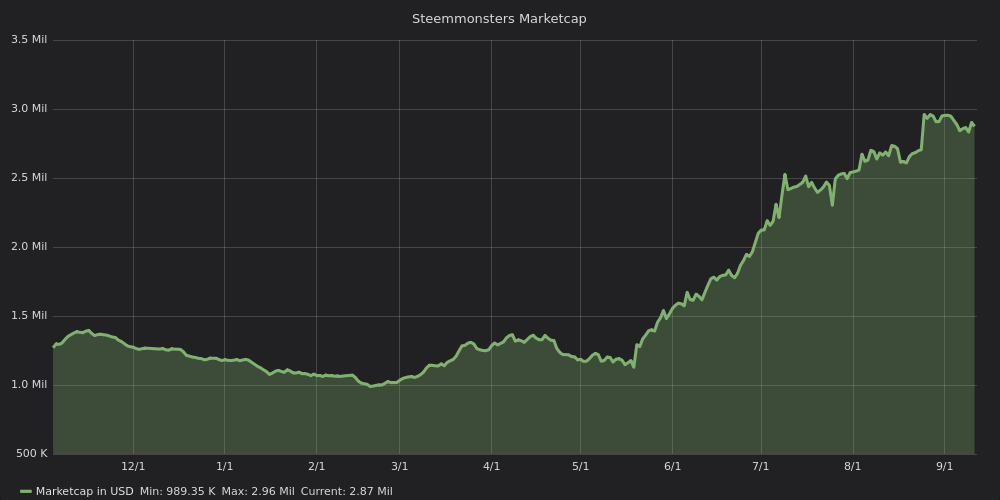The width and height of the screenshot is (1000, 500).
Task: Toggle the Marketcap in USD legend series
Action: coord(84,491)
